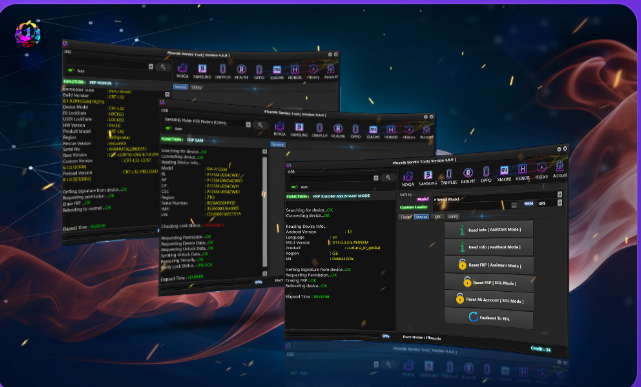
Task: Open Select Model dropdown in front-right window
Action: pos(560,195)
